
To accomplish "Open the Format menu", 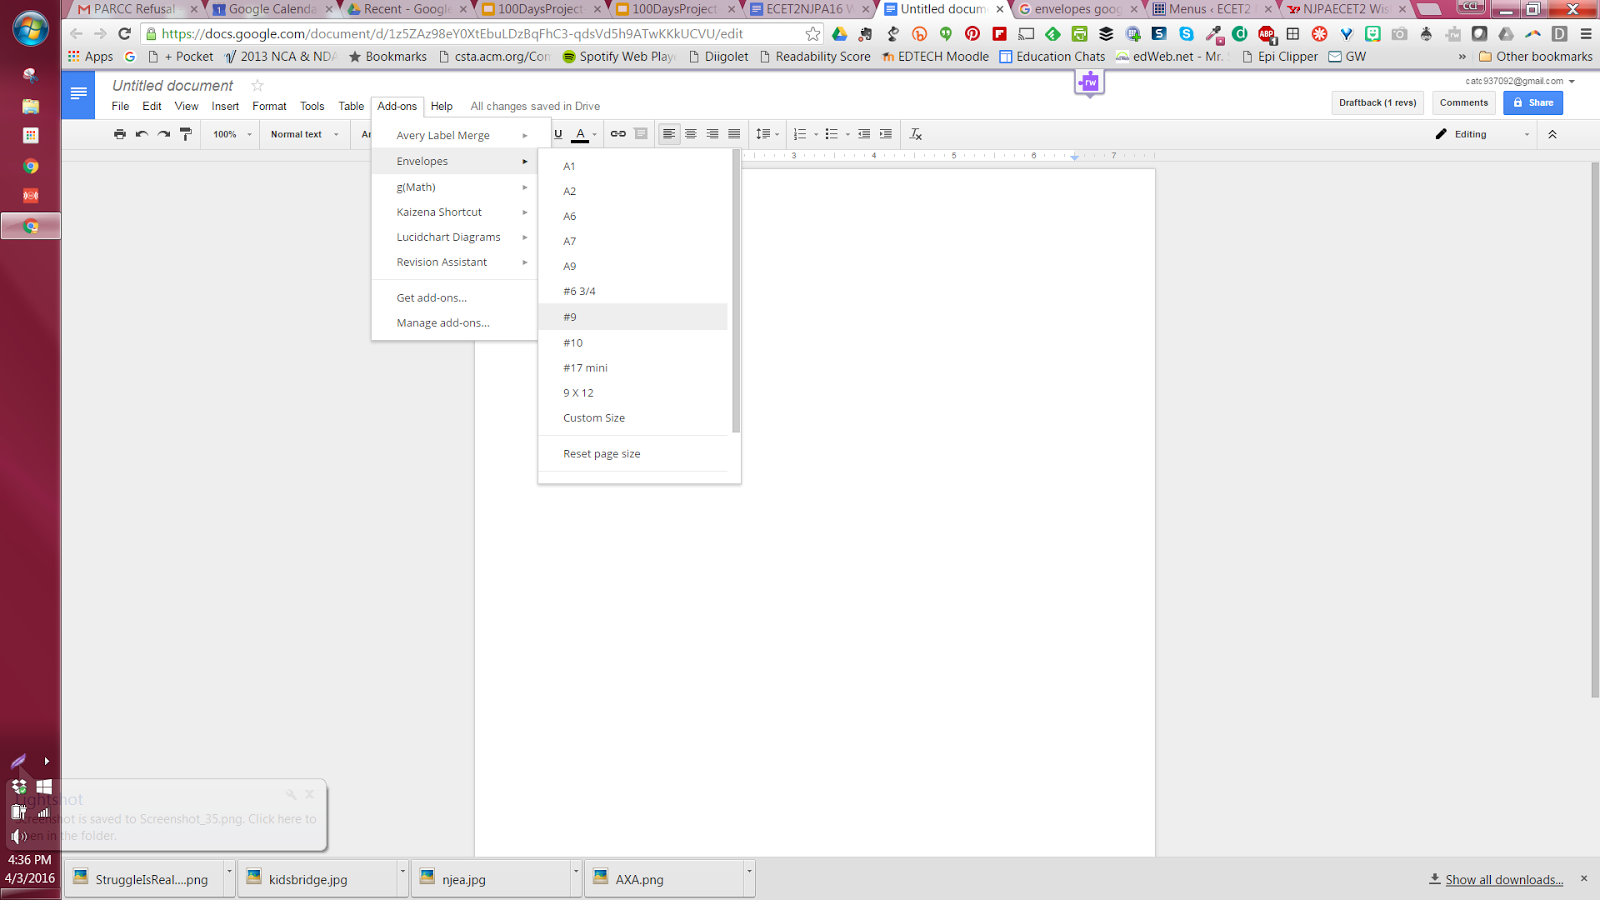I will click(269, 106).
